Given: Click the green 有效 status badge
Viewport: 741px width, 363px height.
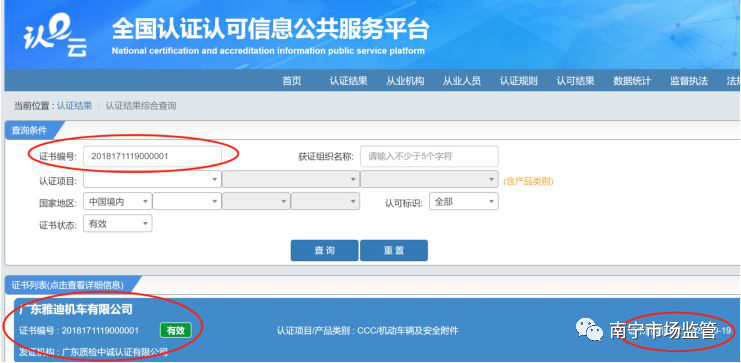Looking at the screenshot, I should (x=175, y=330).
